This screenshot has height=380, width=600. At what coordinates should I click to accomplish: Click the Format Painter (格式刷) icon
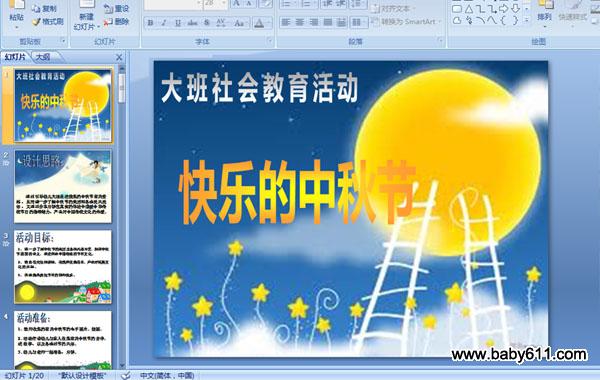click(48, 22)
